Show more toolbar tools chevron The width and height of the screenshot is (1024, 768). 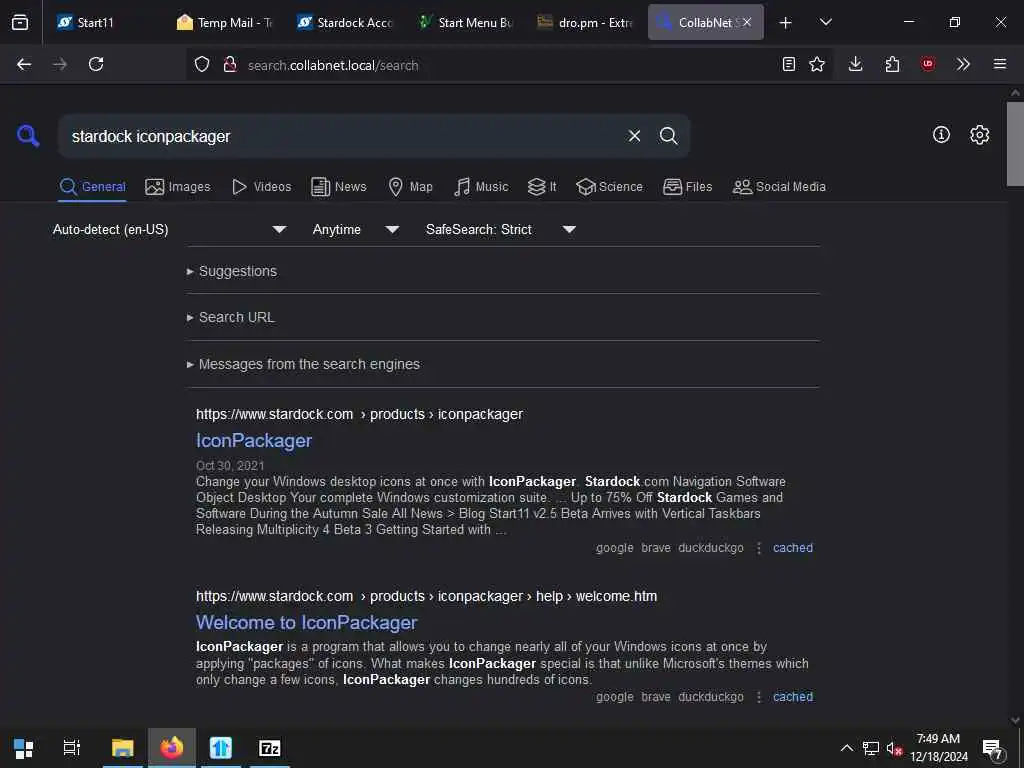click(963, 64)
